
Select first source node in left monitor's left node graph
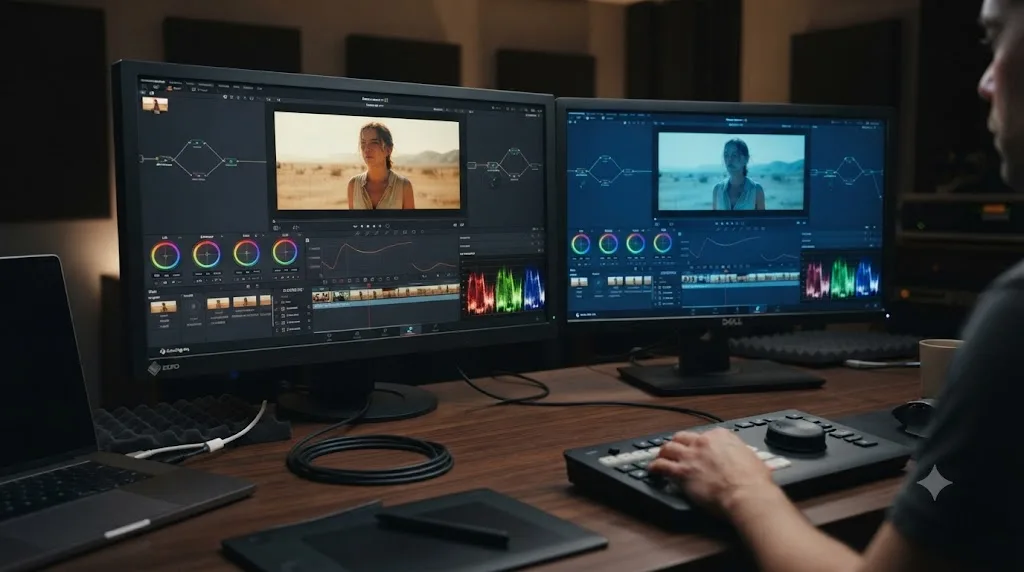click(164, 159)
